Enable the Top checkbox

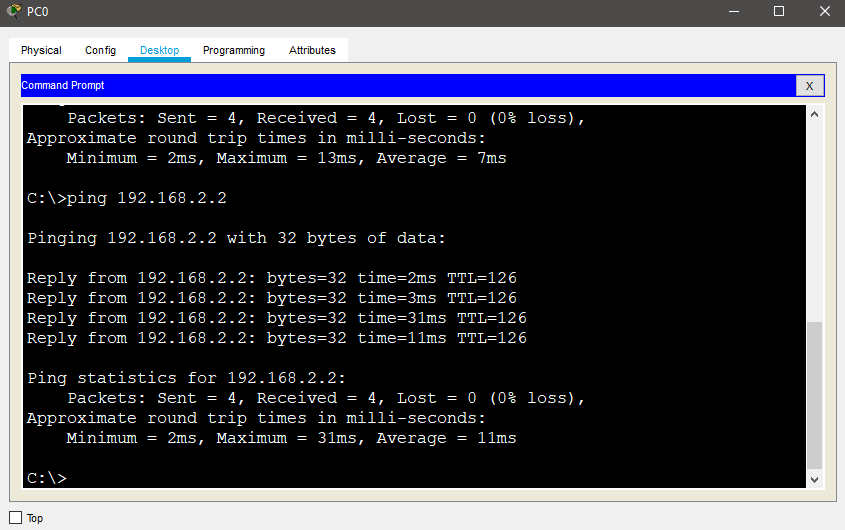[x=16, y=518]
